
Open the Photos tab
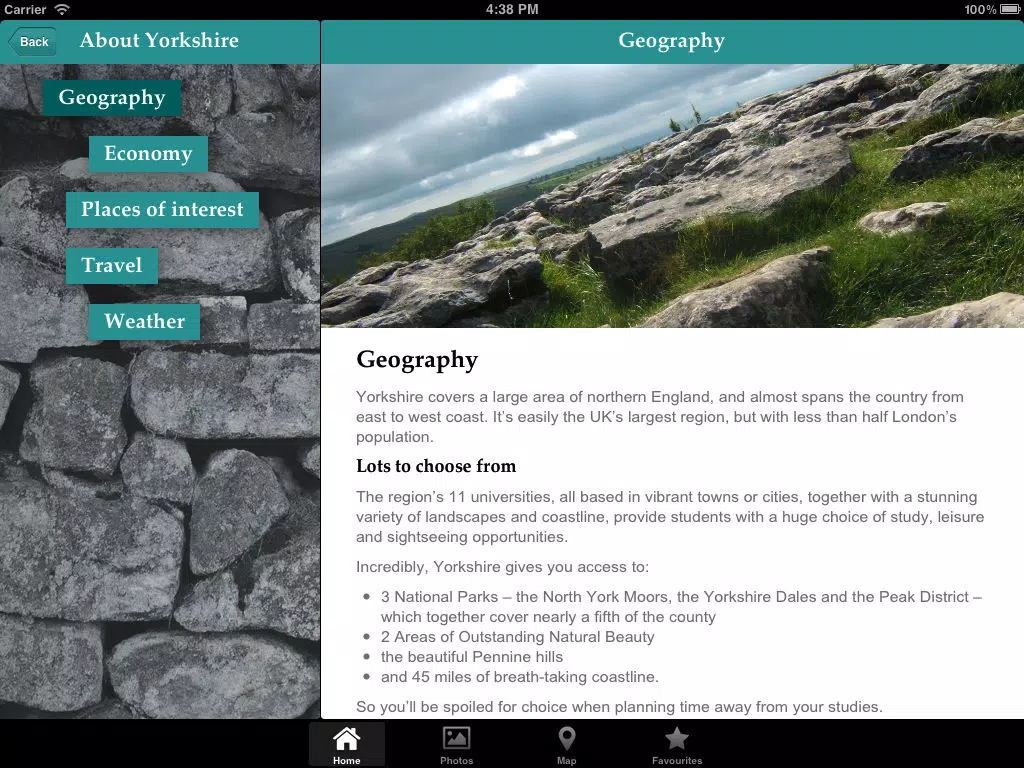click(x=456, y=744)
